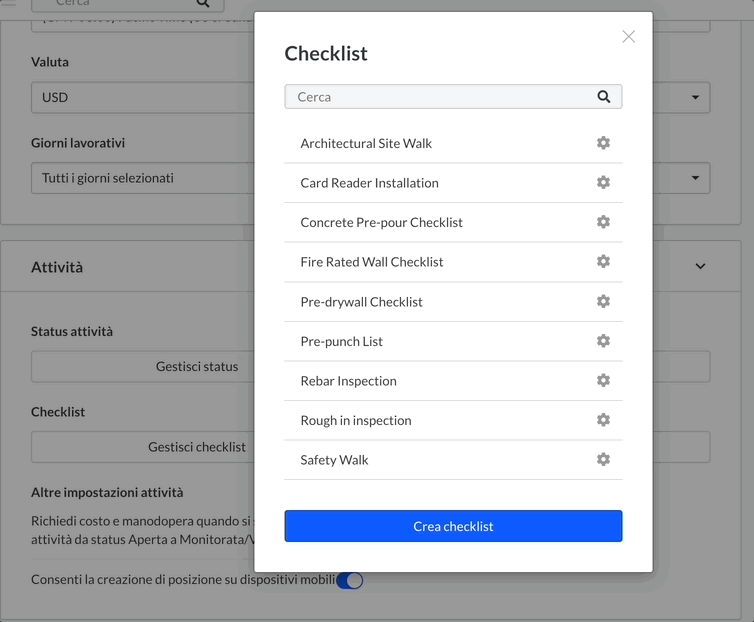The width and height of the screenshot is (754, 622).
Task: Toggle position creation on mobile devices switch
Action: point(350,580)
